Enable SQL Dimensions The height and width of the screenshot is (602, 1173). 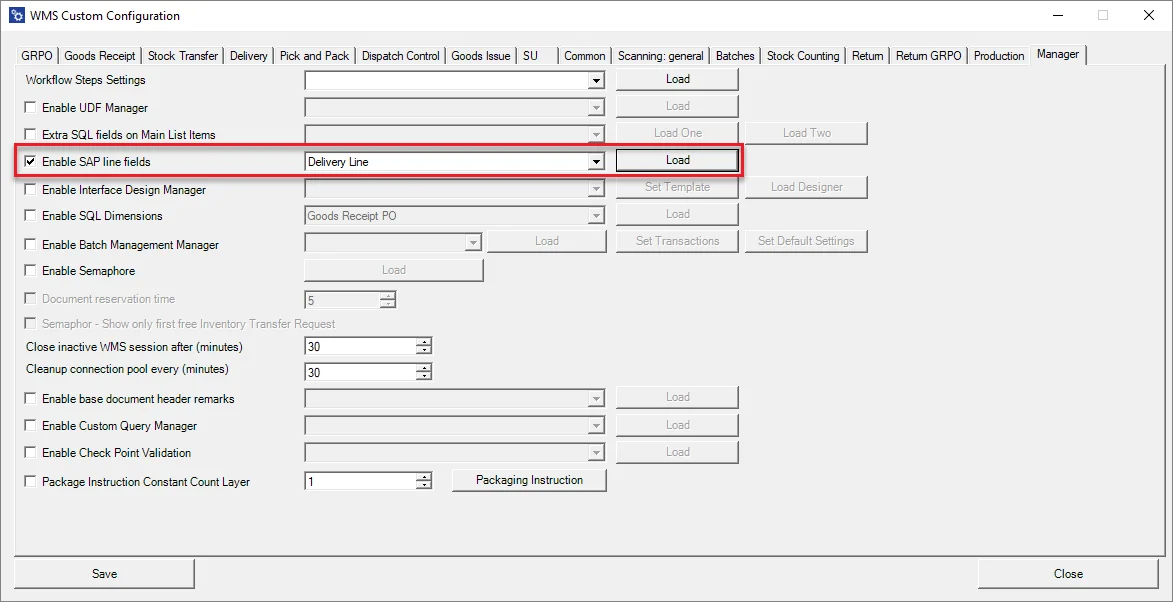tap(29, 215)
